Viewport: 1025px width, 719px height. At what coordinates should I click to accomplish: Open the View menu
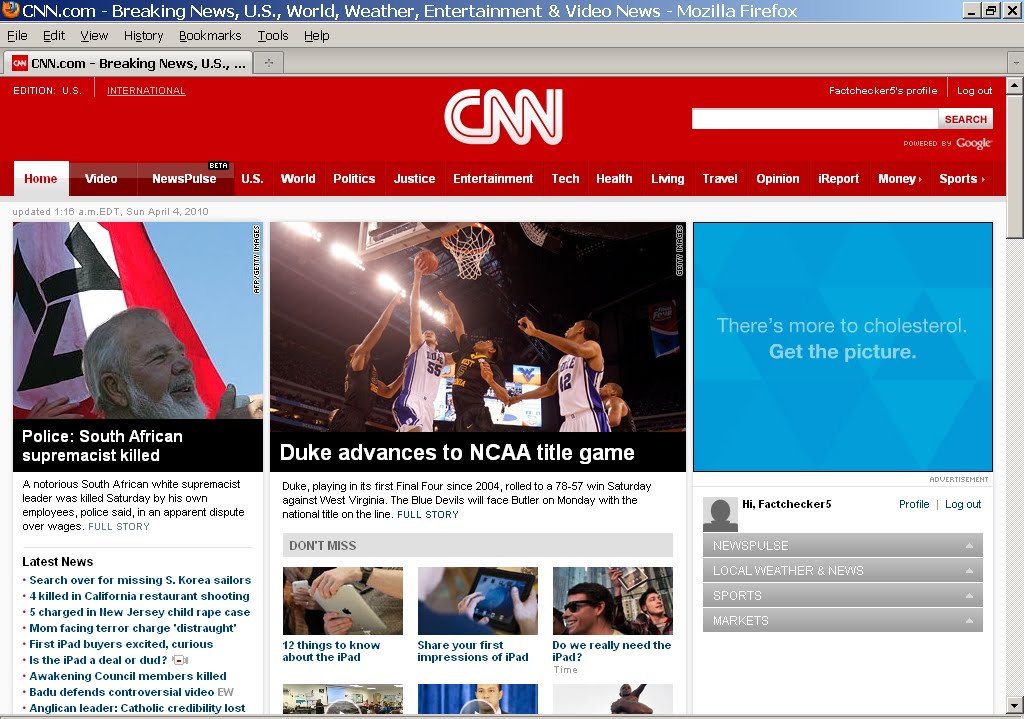[x=94, y=36]
